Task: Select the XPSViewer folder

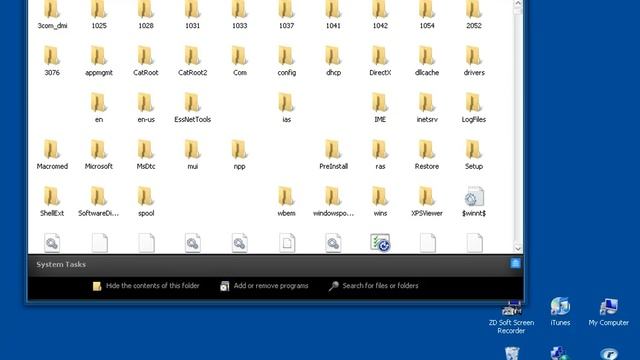Action: tap(427, 202)
